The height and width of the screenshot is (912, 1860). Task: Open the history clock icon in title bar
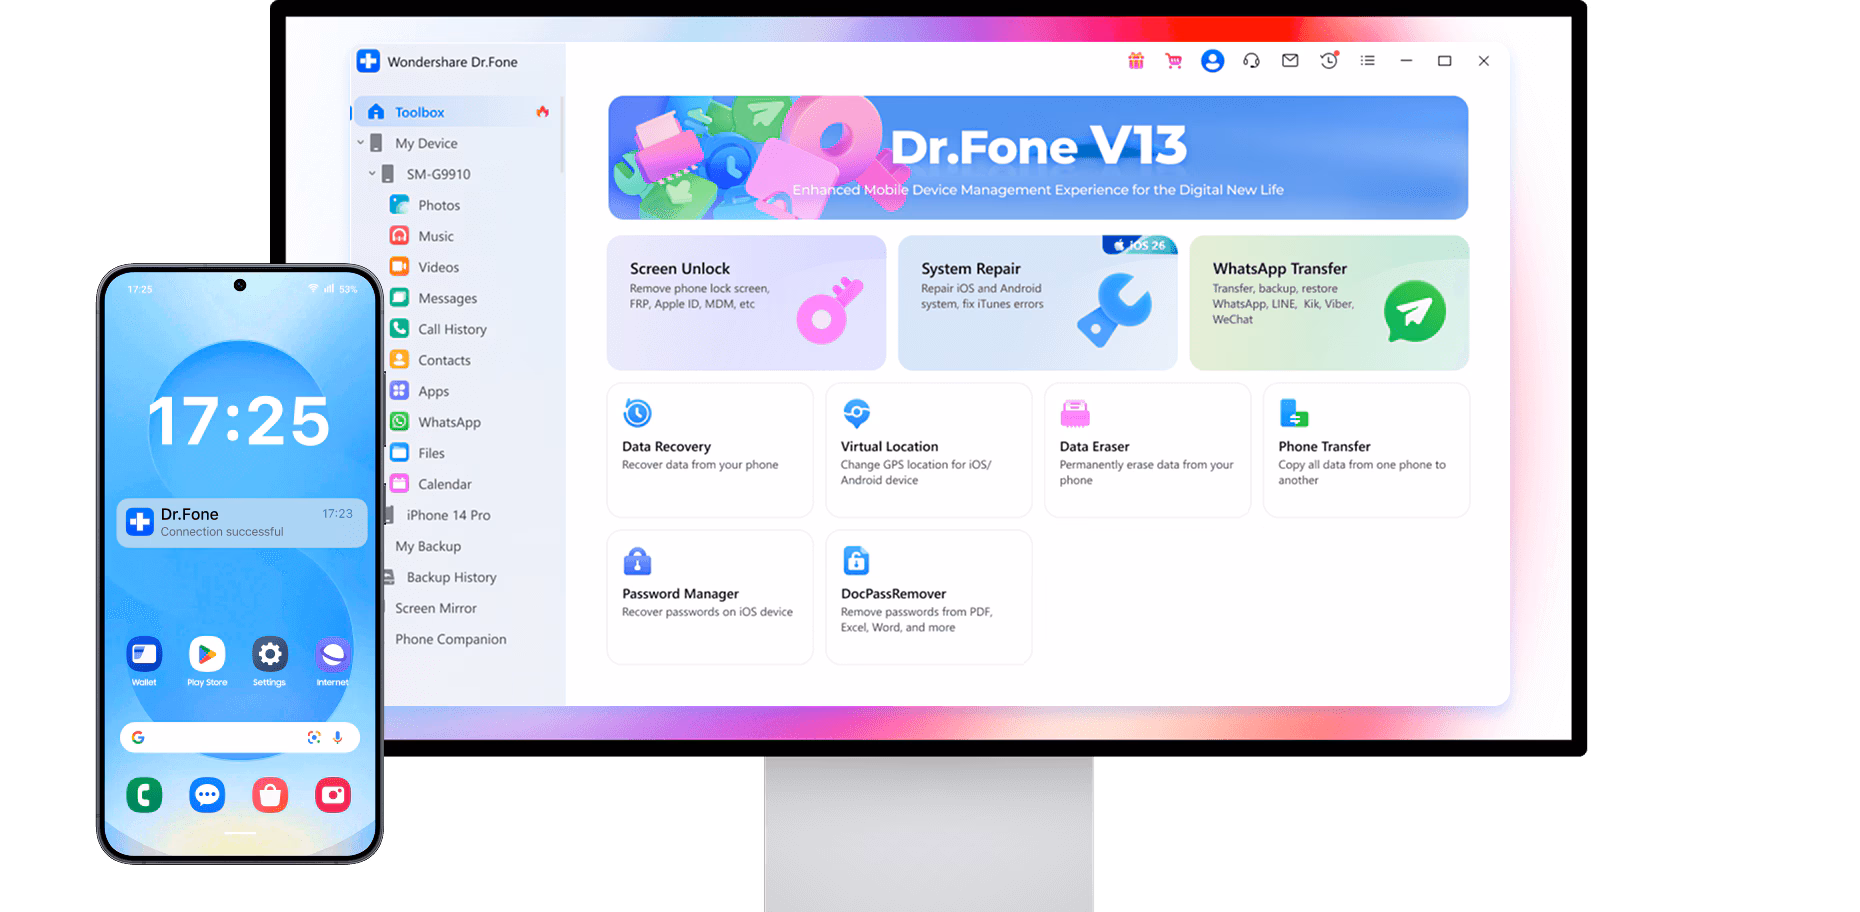pyautogui.click(x=1329, y=61)
